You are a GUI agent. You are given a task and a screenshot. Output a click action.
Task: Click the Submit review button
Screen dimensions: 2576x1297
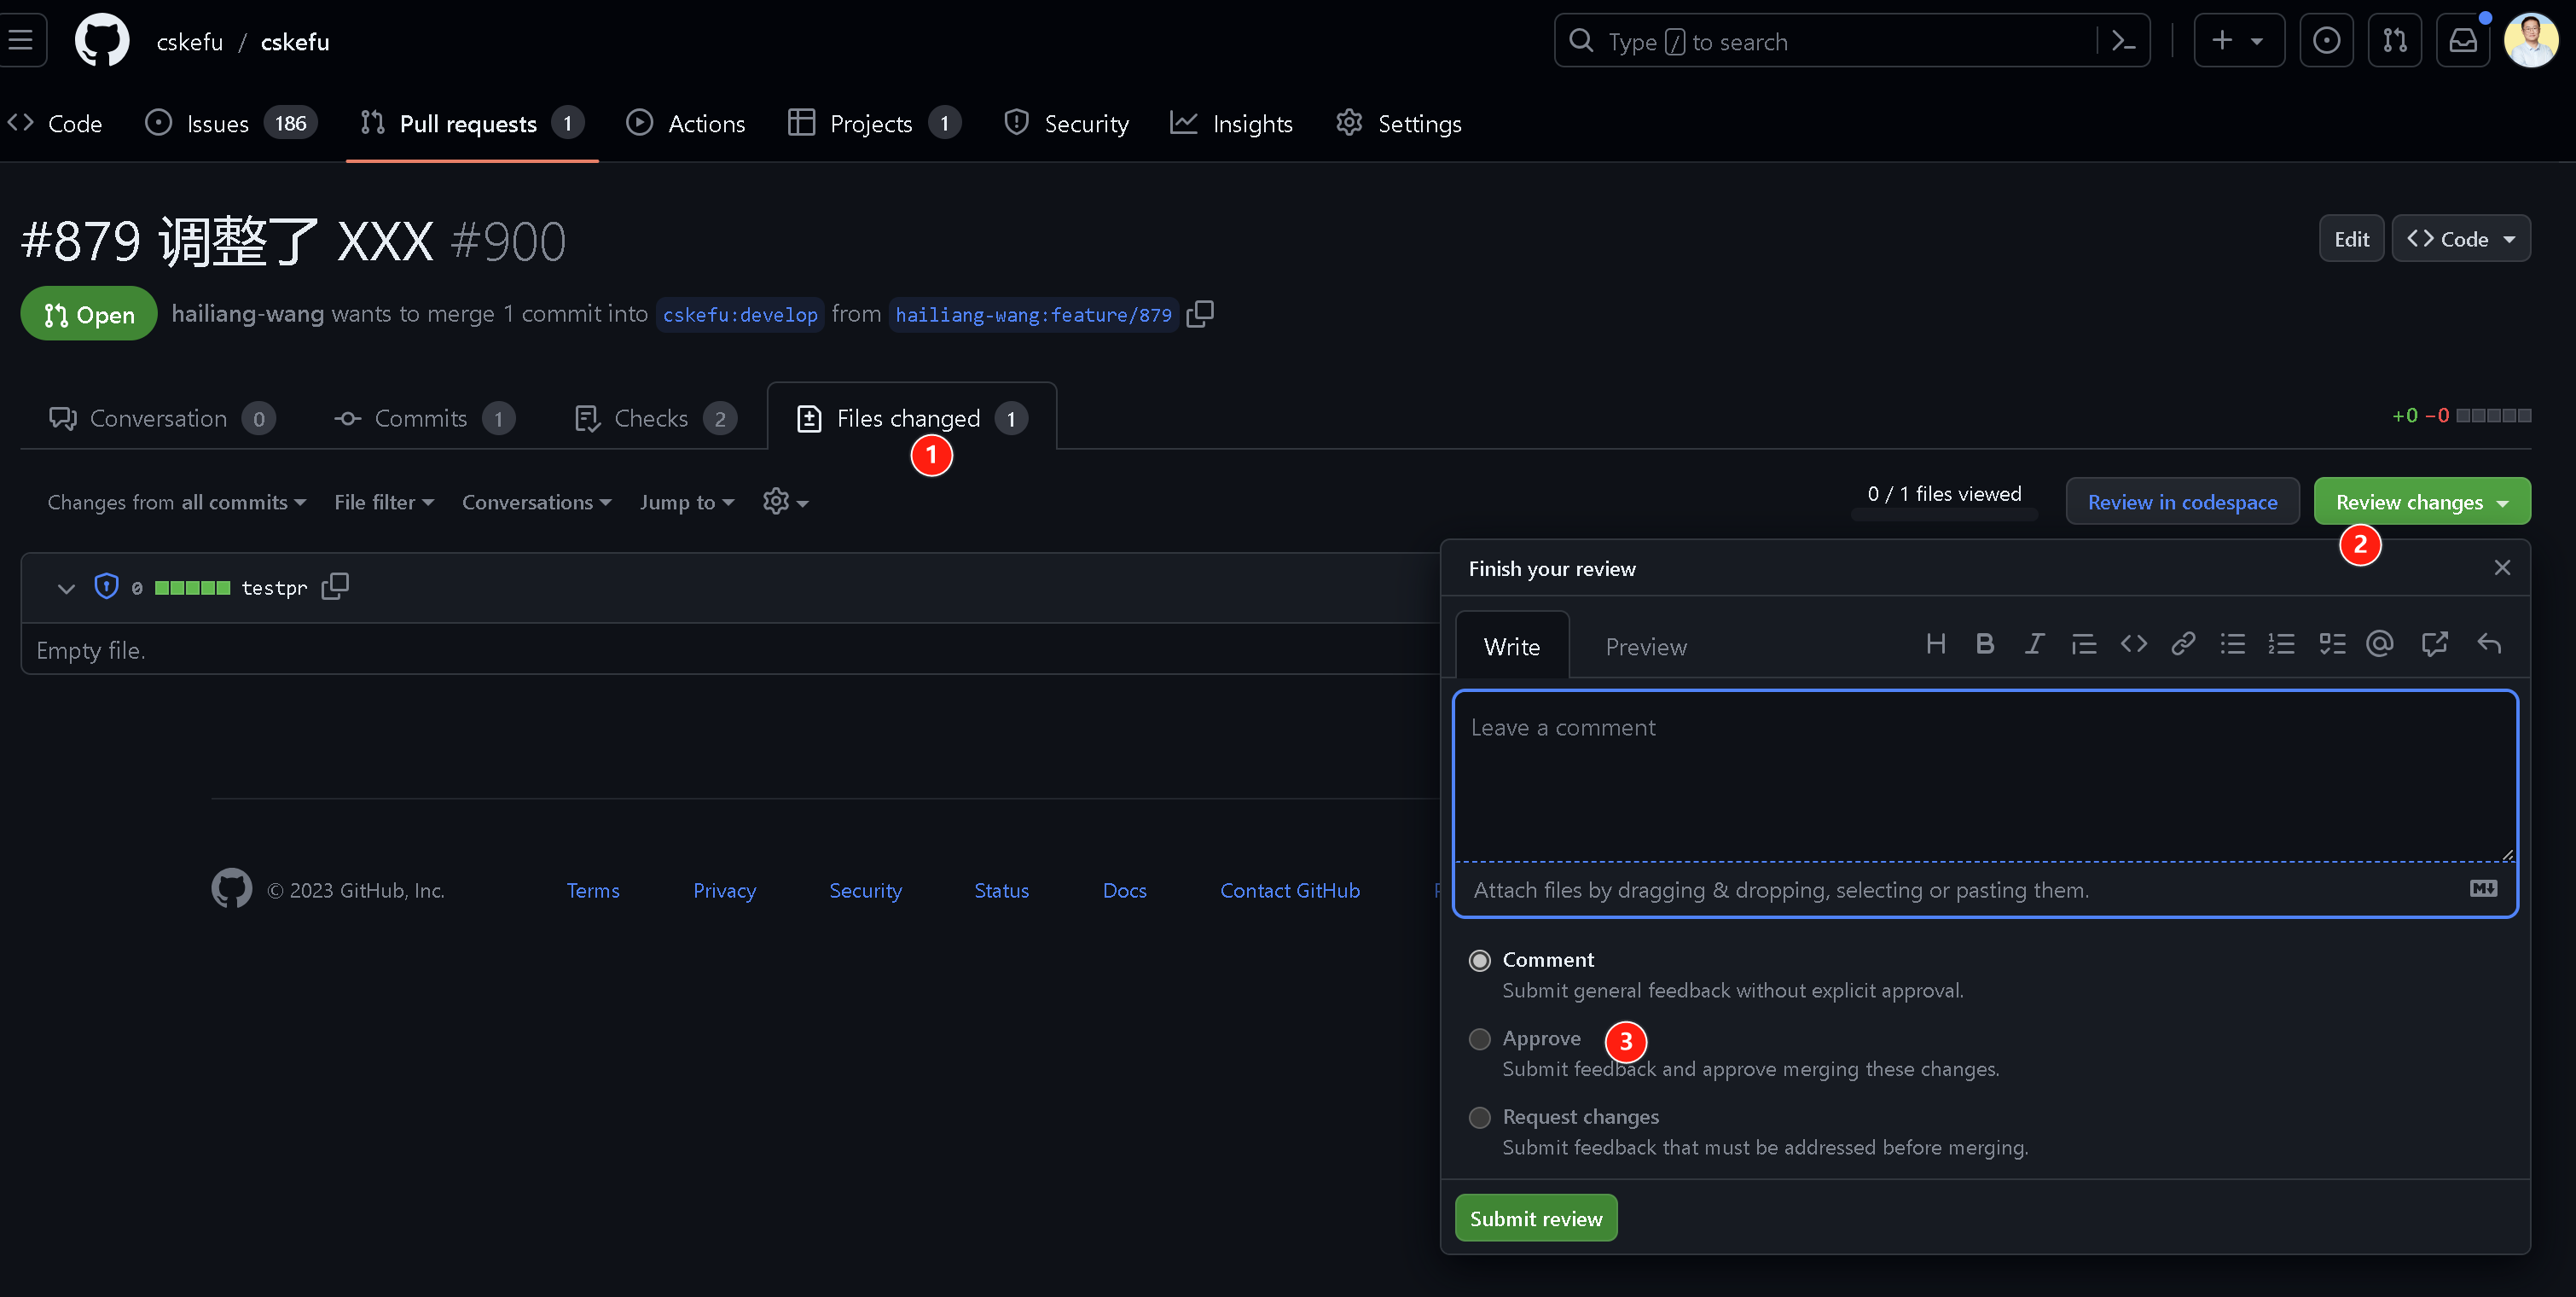click(1536, 1218)
